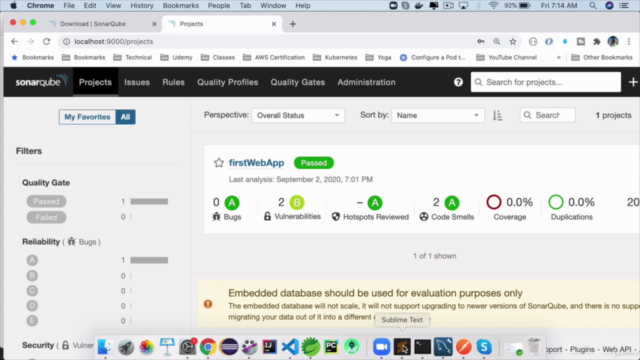The image size is (640, 360).
Task: Open Chrome three-dot menu
Action: pos(629,42)
